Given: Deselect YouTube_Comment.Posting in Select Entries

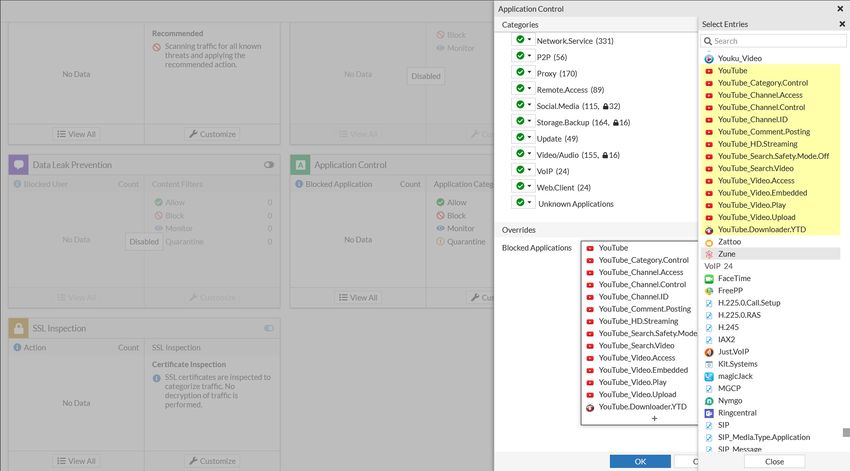Looking at the screenshot, I should (770, 132).
